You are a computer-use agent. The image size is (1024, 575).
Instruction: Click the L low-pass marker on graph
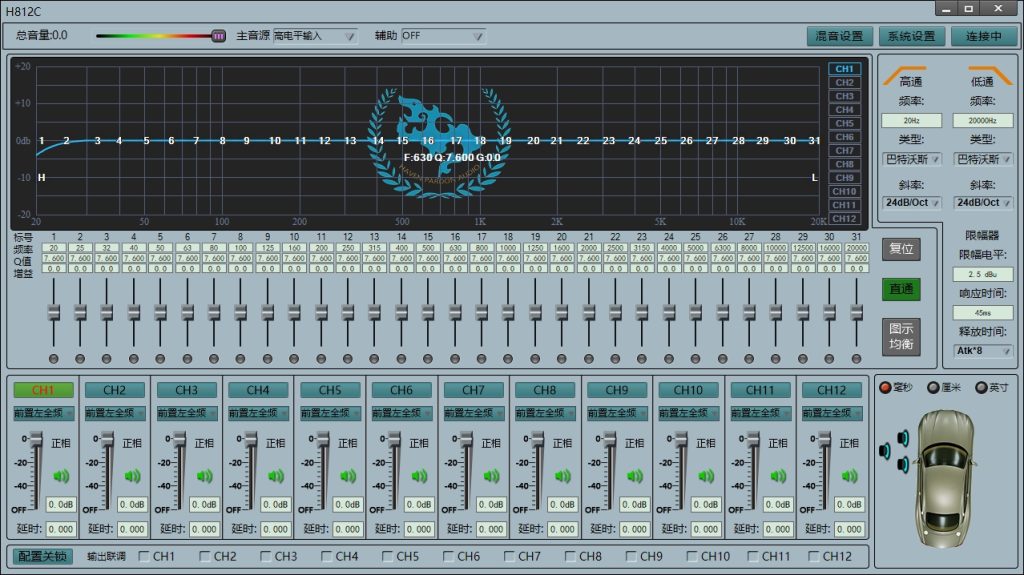814,177
